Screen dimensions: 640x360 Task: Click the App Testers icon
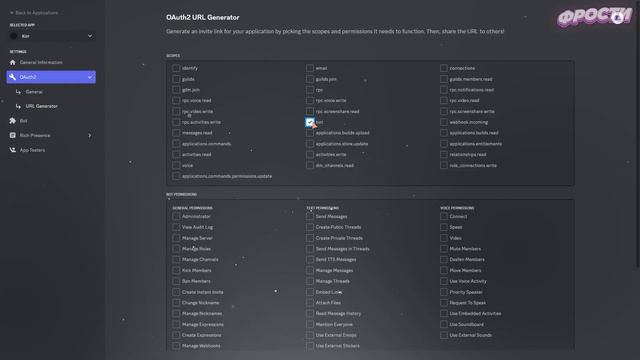13,150
